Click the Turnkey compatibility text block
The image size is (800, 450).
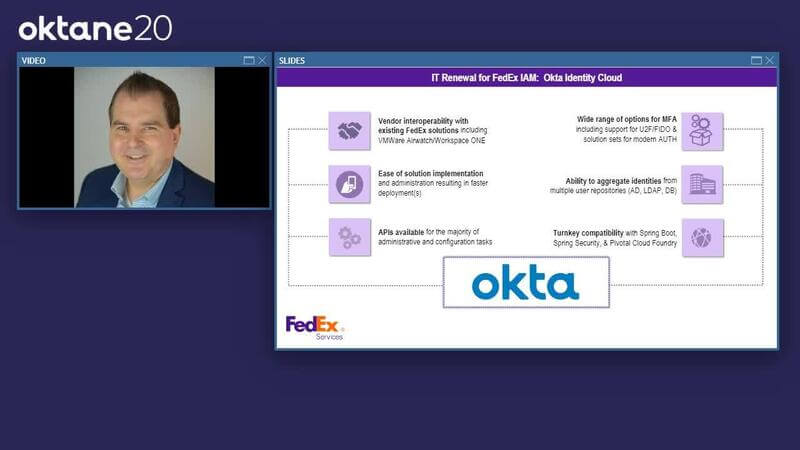[616, 238]
